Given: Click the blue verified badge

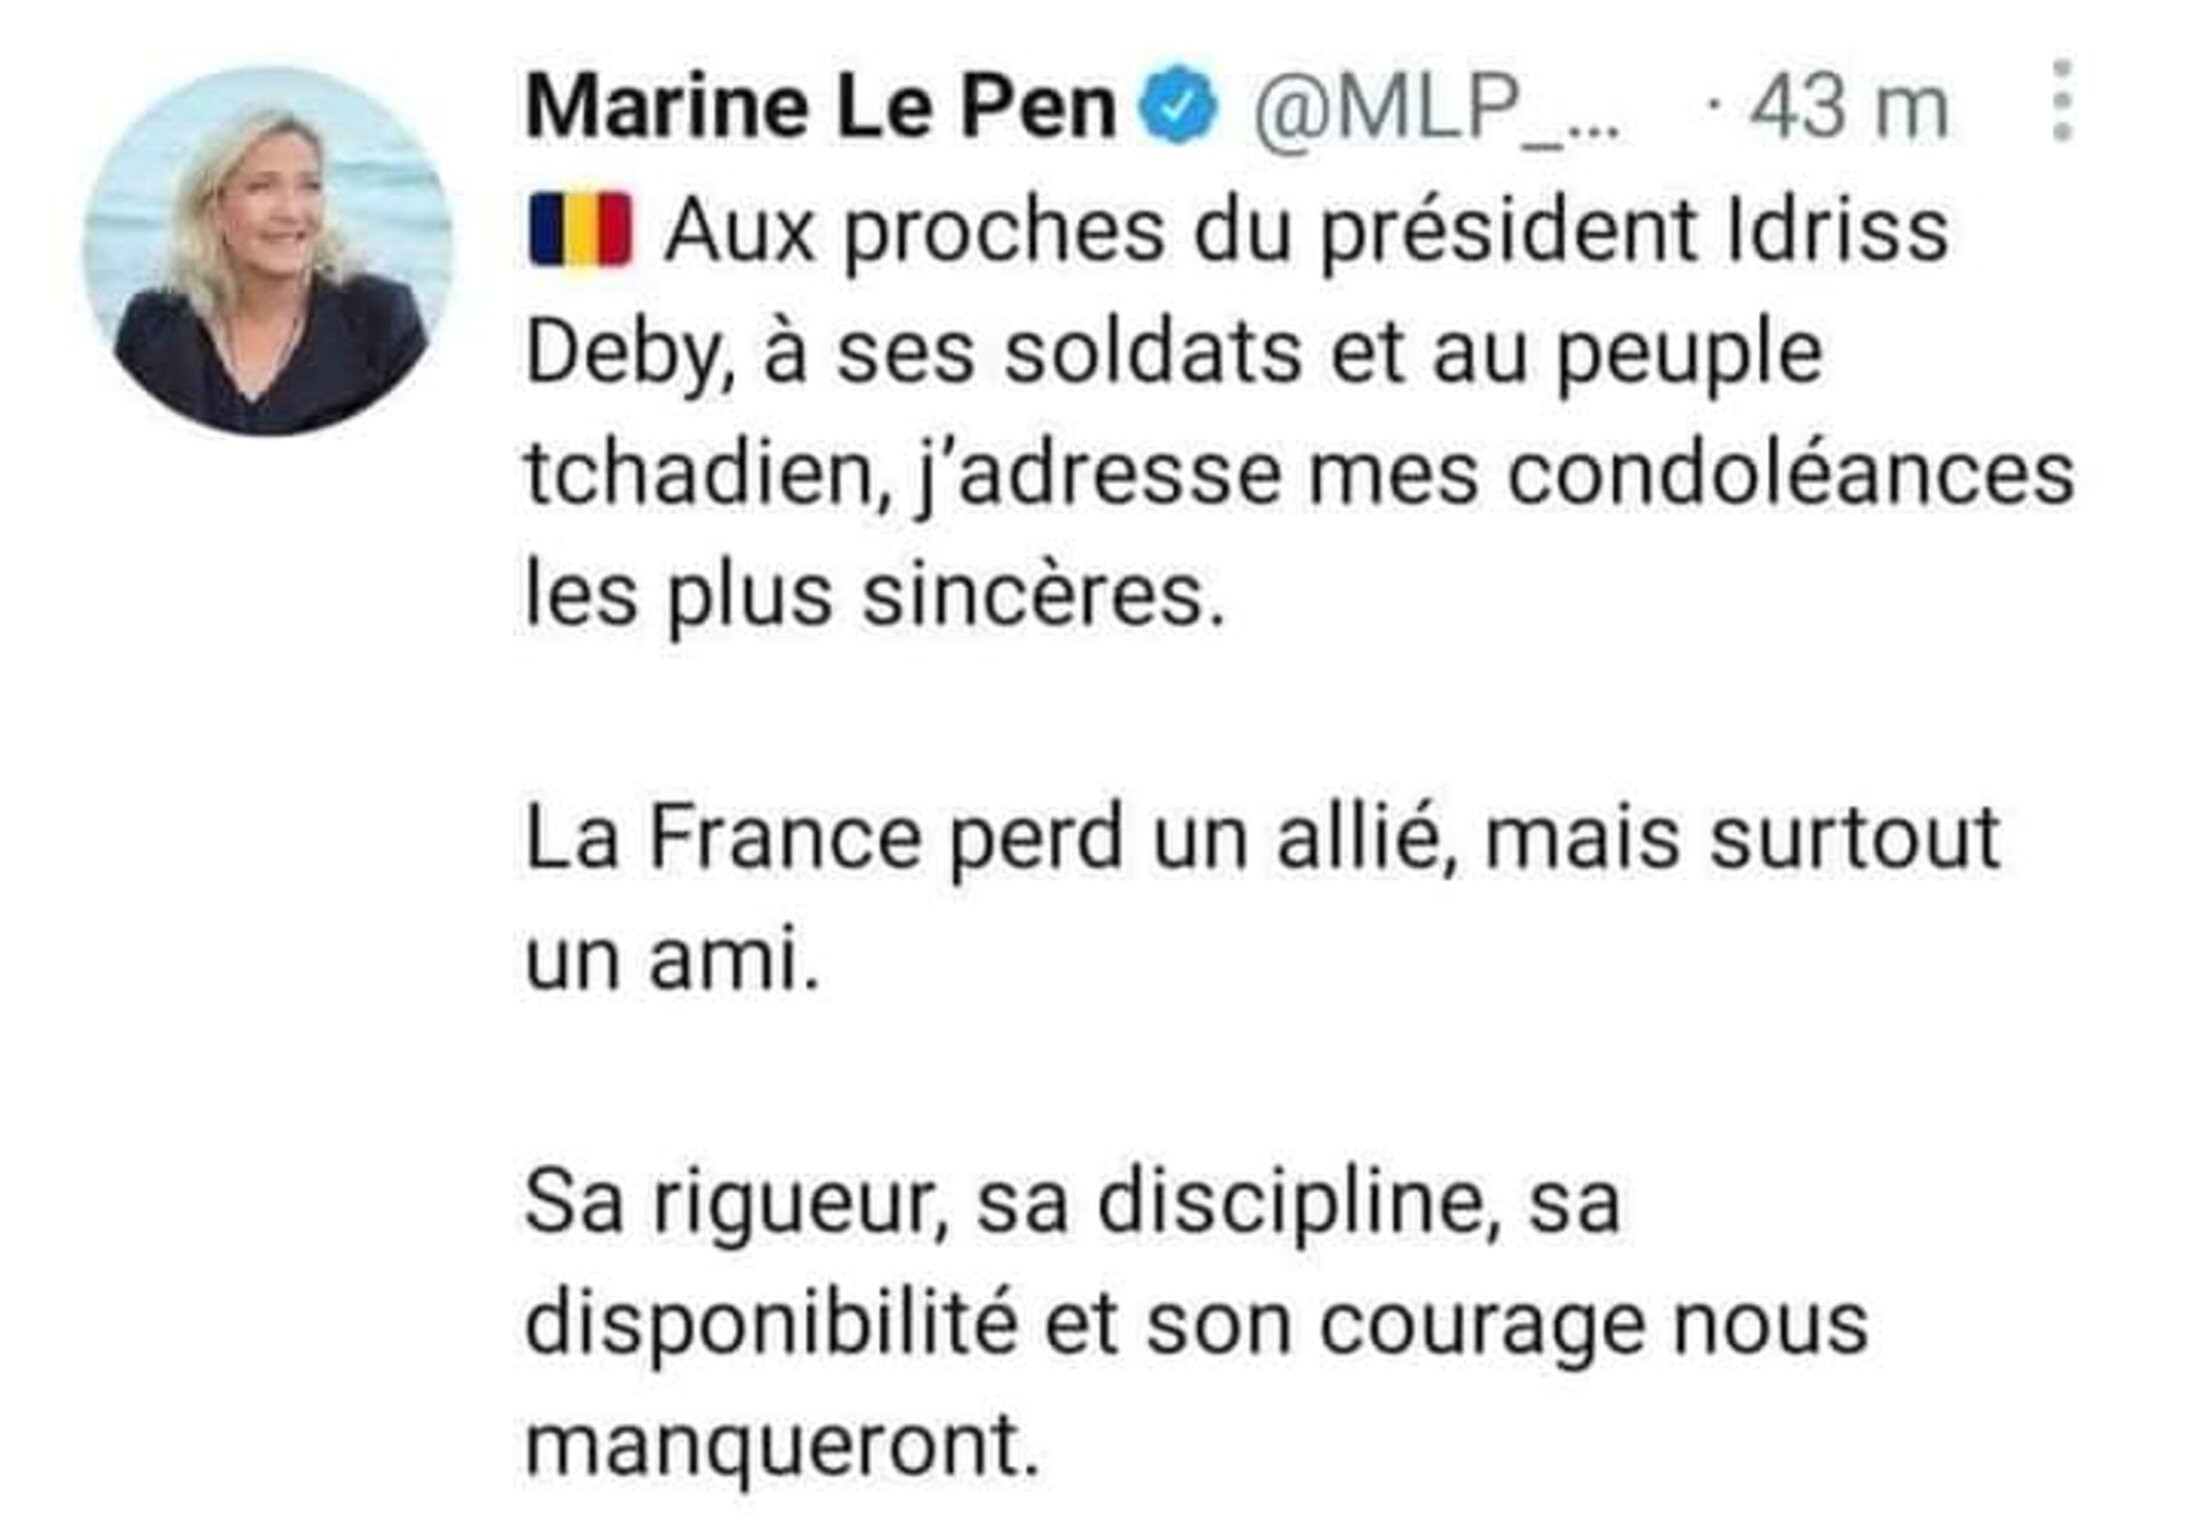Looking at the screenshot, I should [x=1181, y=107].
